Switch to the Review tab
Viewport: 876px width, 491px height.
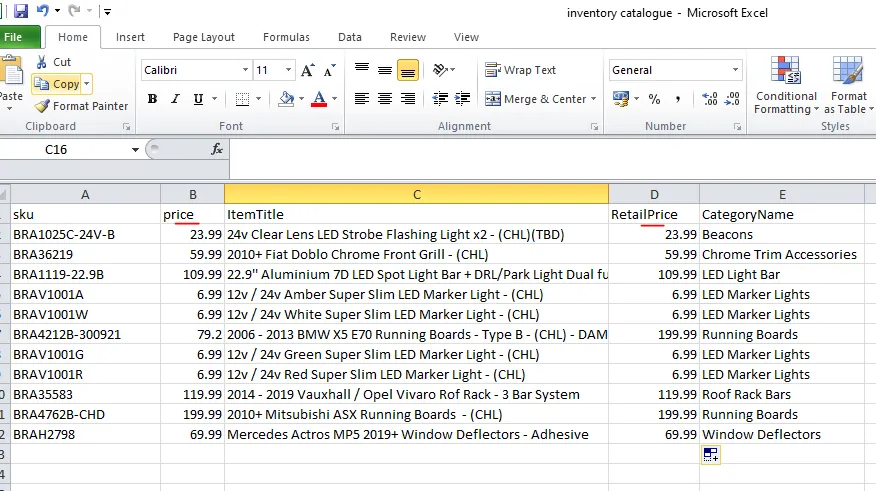(x=408, y=37)
